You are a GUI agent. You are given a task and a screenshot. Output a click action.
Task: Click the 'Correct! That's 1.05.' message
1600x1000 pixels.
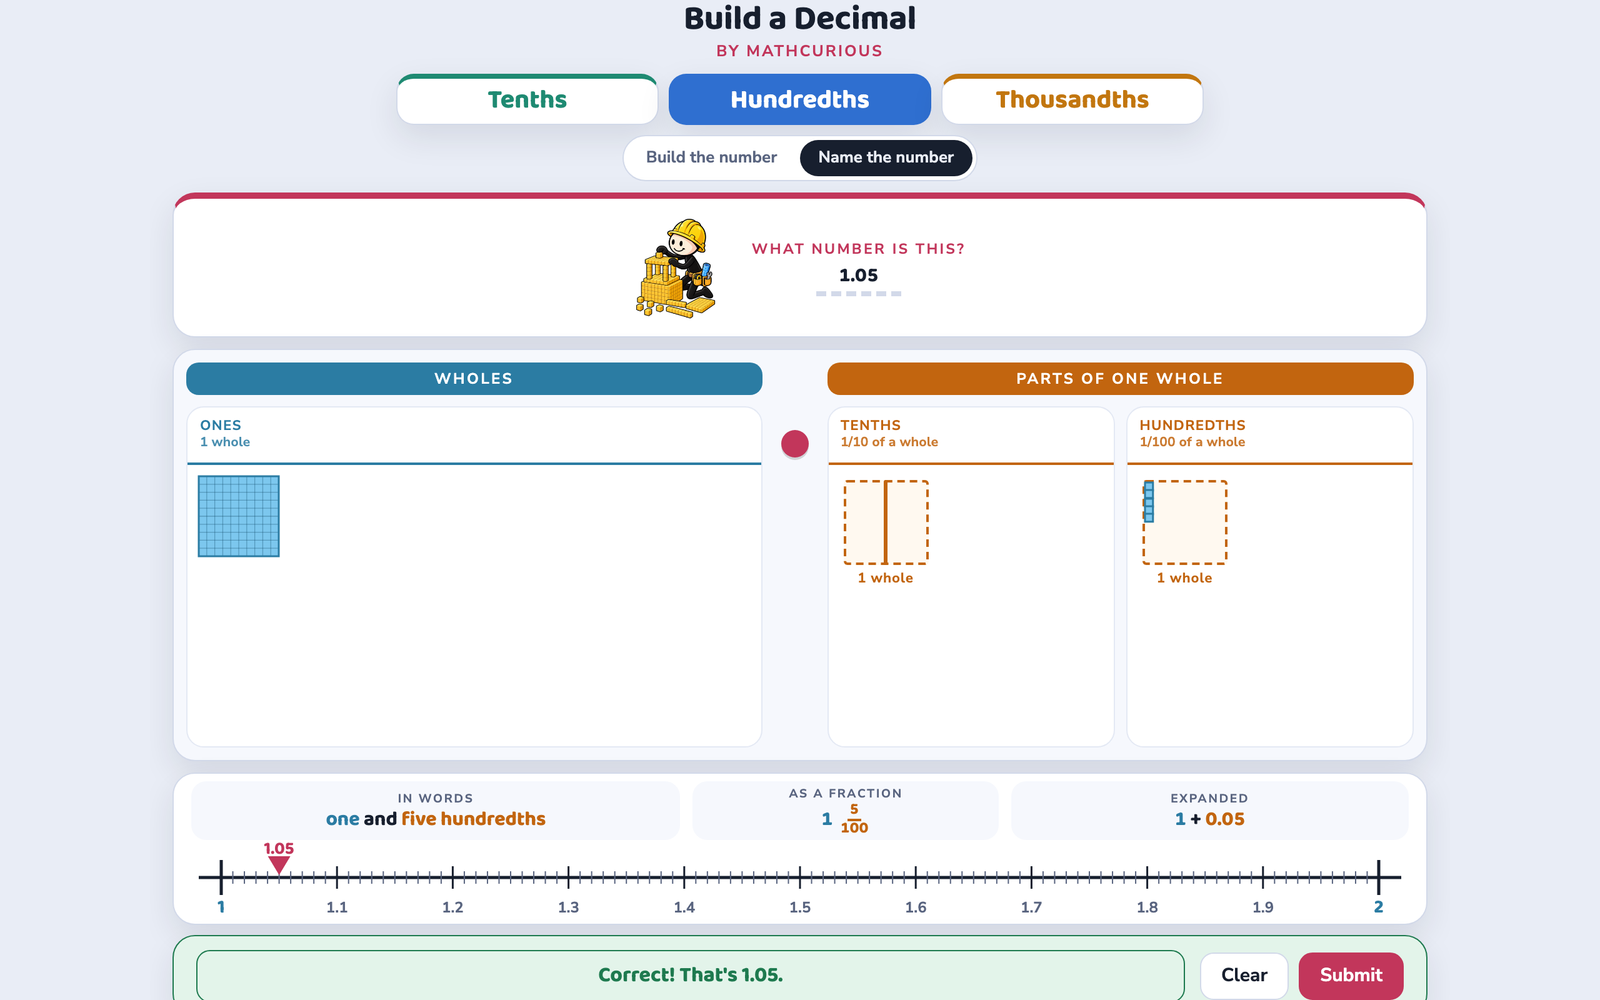click(690, 975)
